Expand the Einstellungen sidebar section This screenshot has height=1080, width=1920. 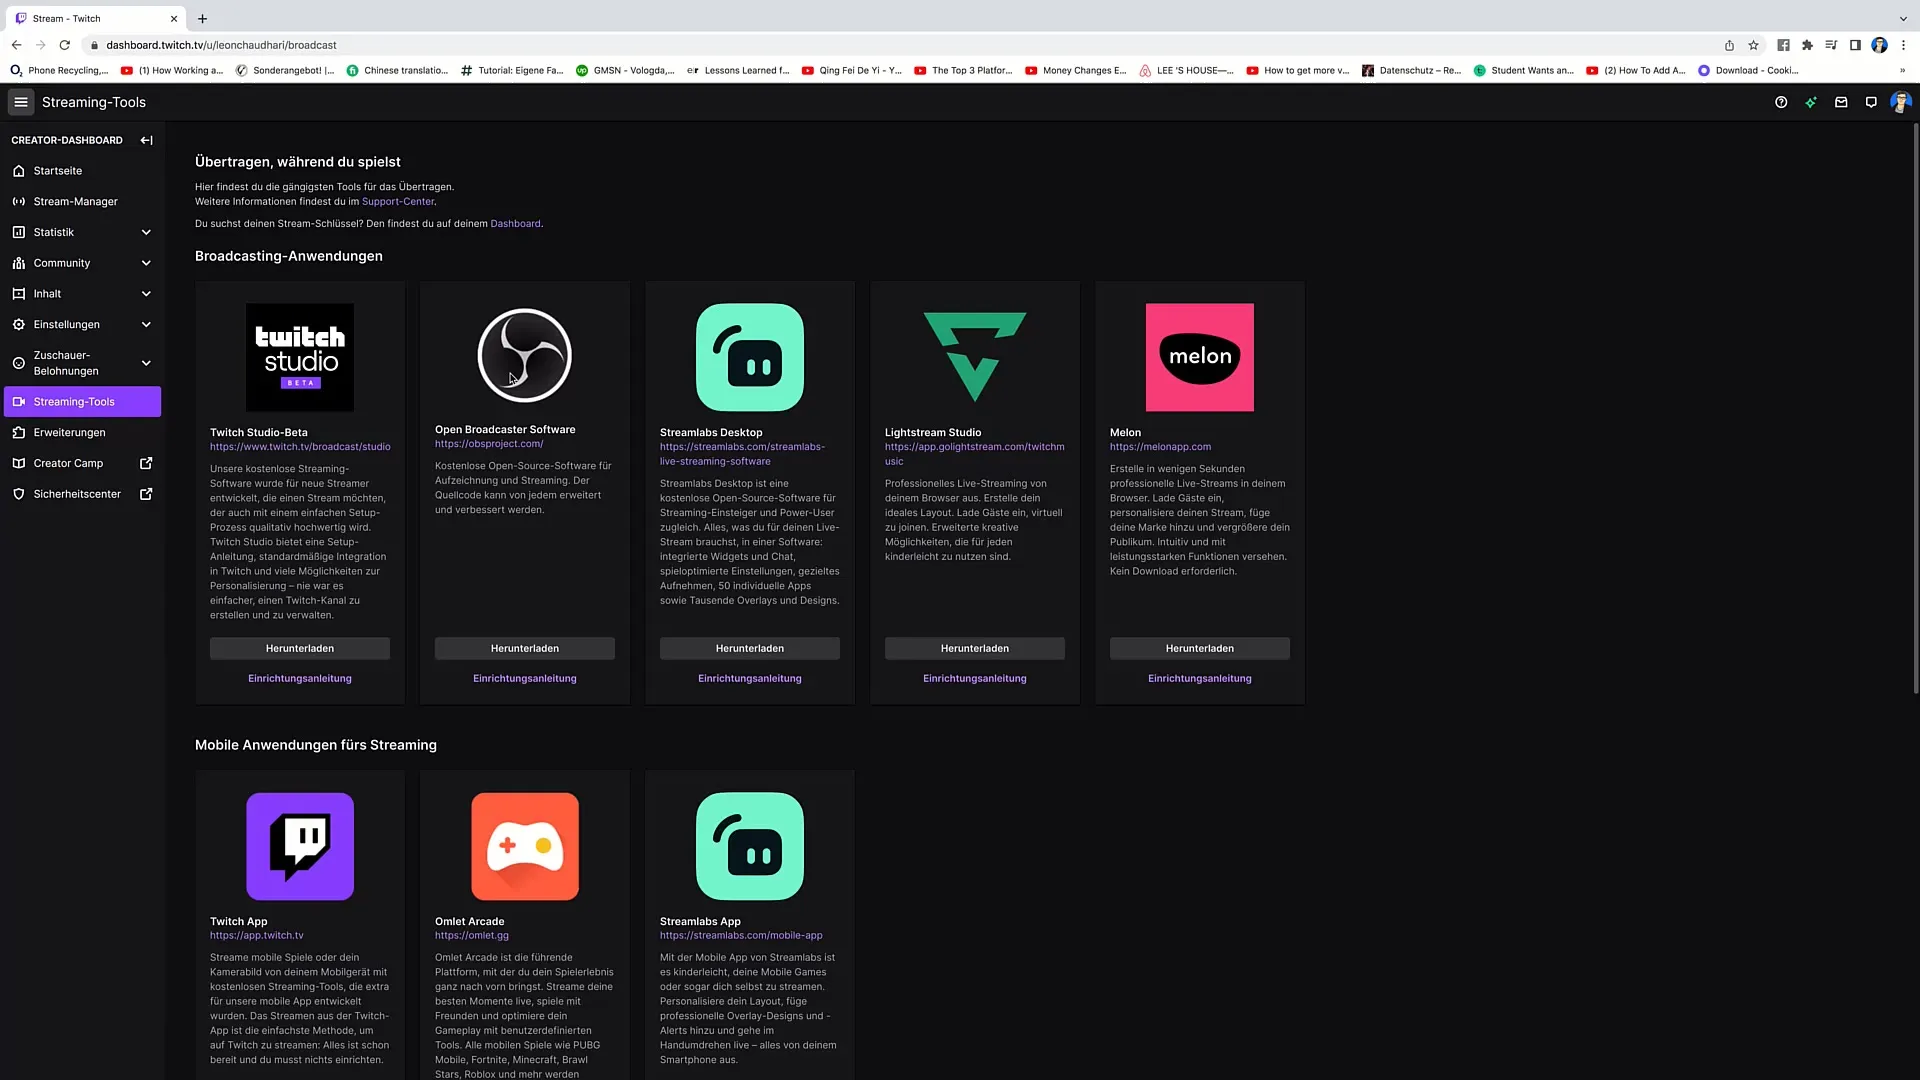(146, 324)
